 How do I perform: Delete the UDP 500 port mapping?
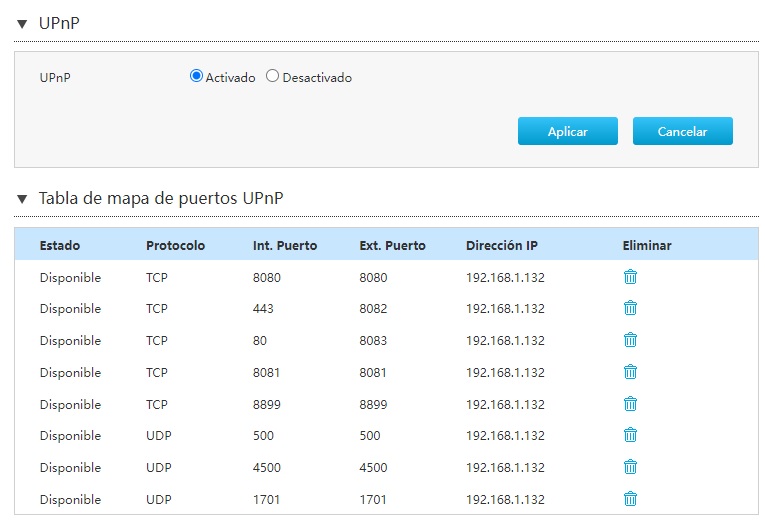tap(630, 435)
